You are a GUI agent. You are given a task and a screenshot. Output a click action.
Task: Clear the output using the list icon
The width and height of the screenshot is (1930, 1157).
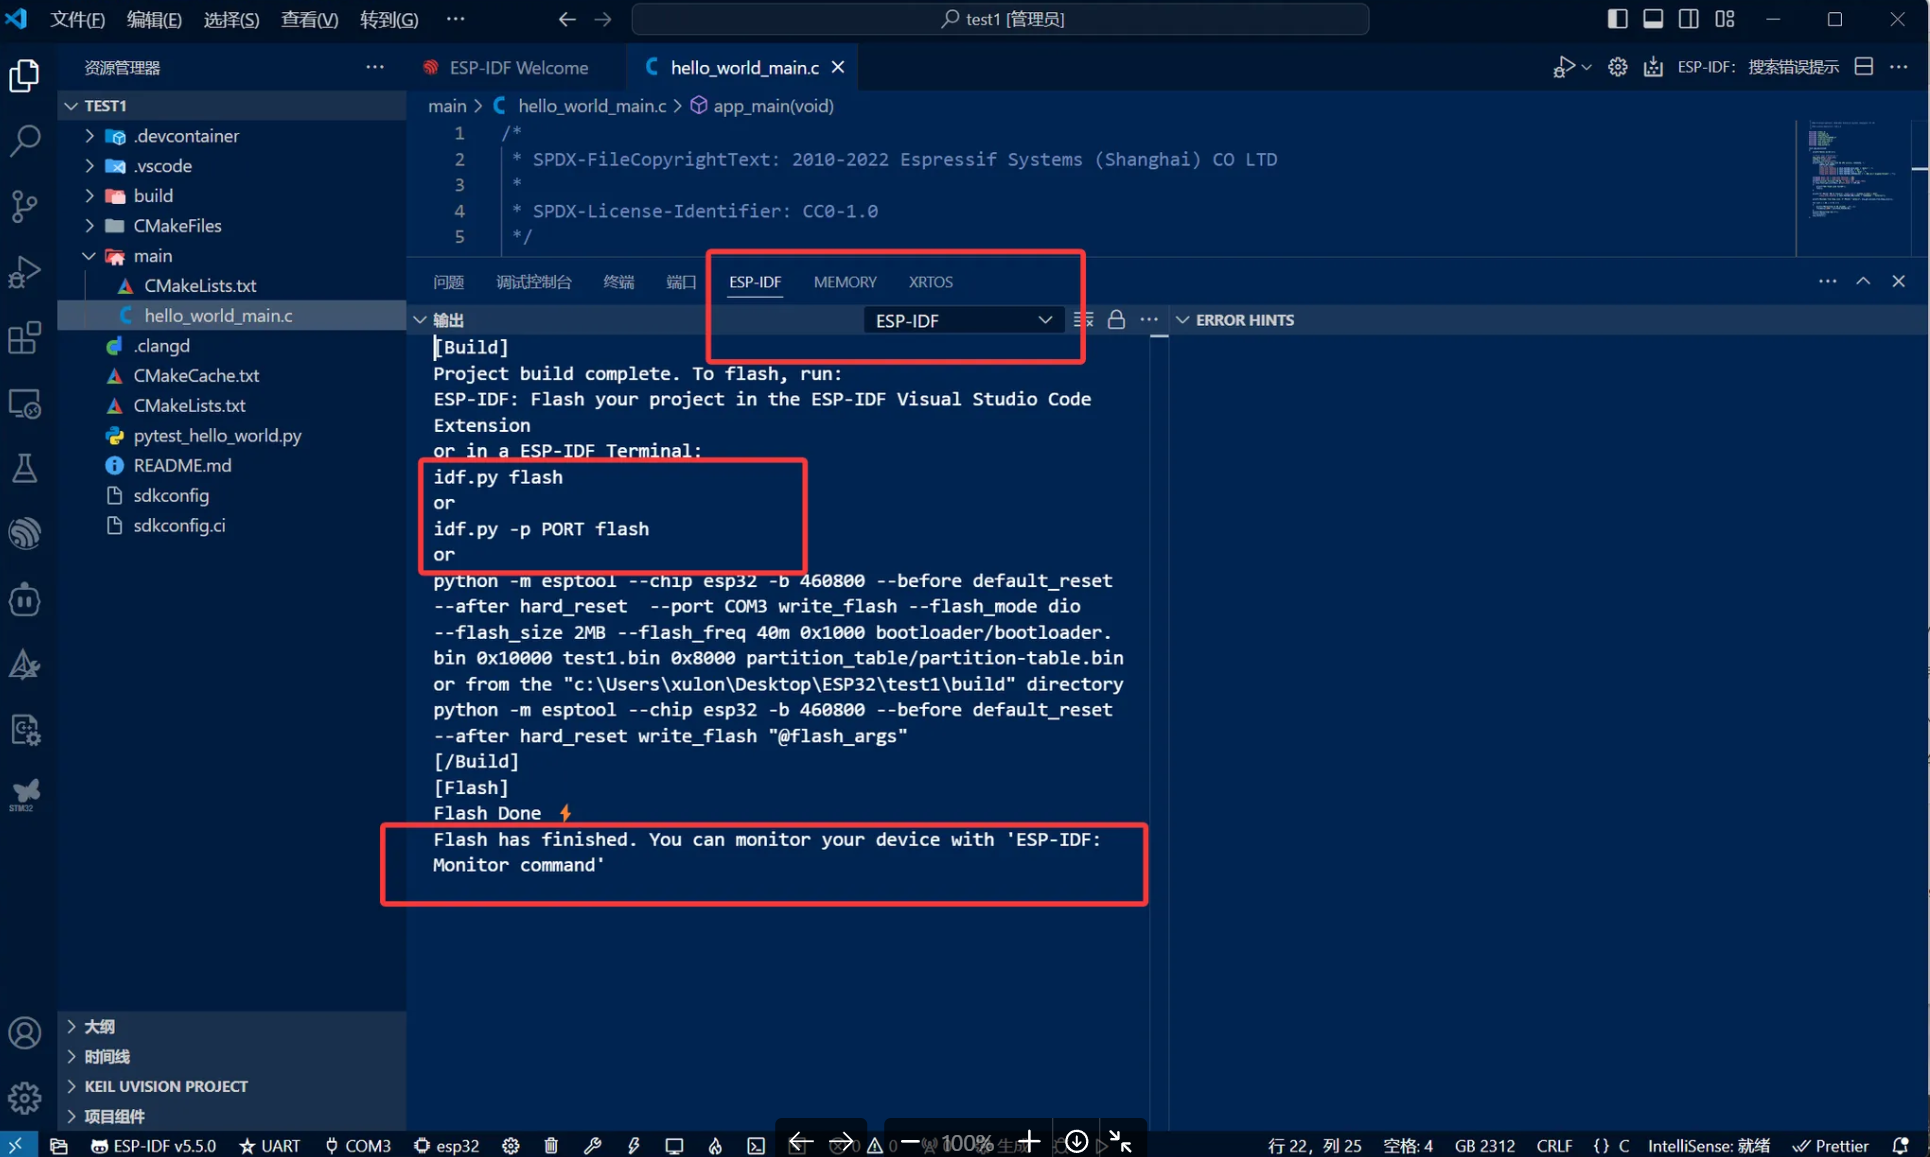[1083, 320]
